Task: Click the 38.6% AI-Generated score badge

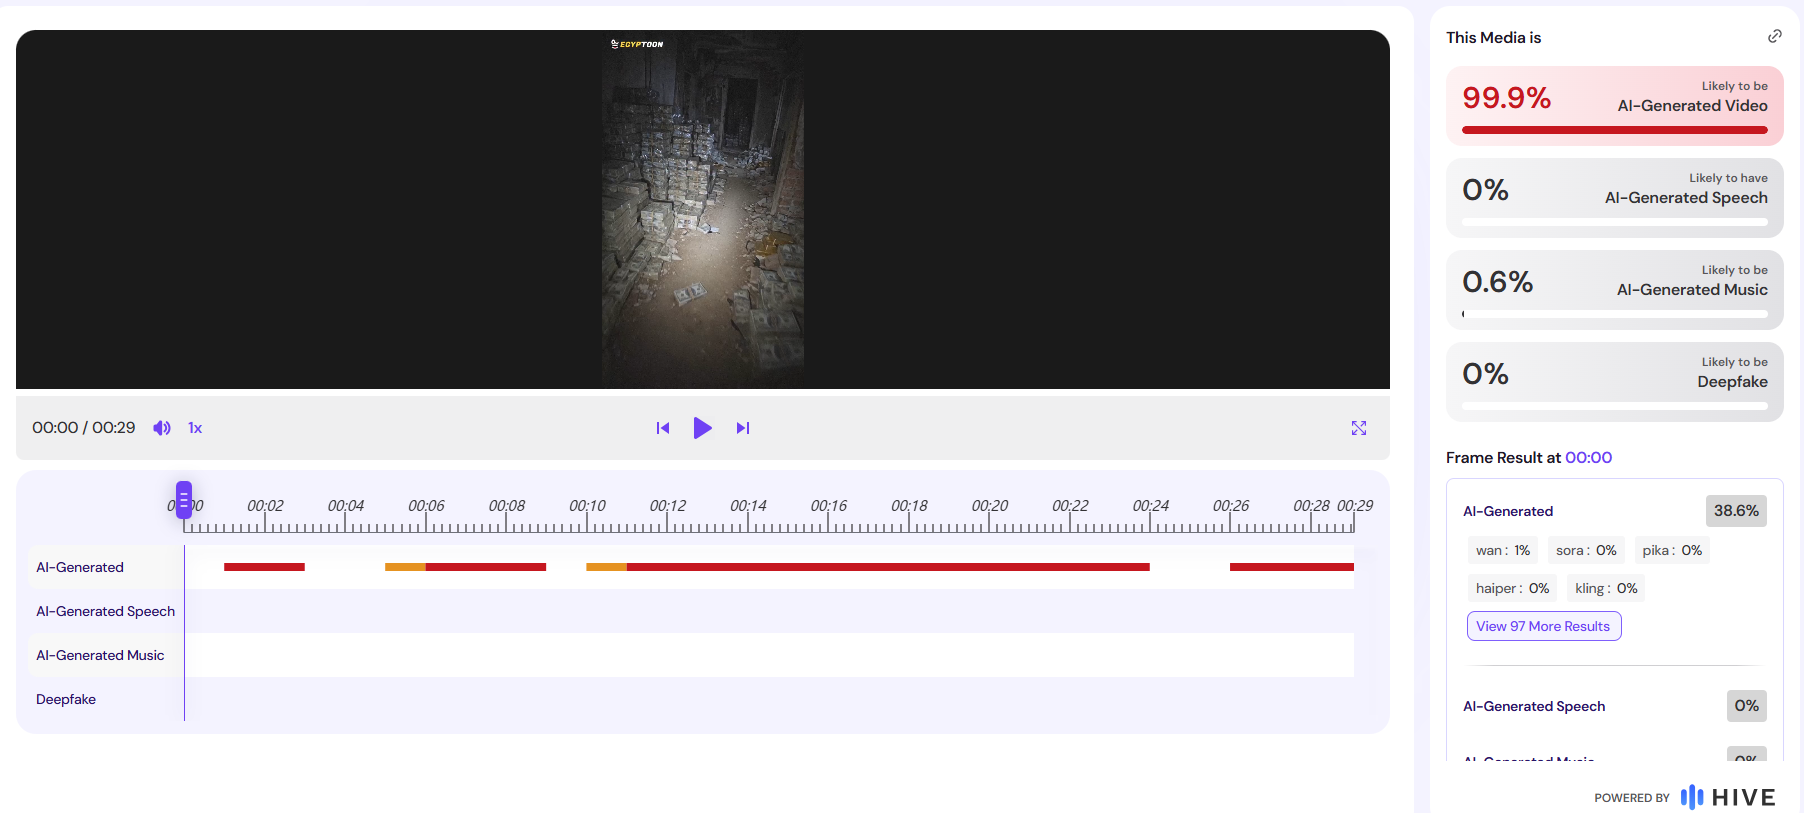Action: click(x=1736, y=511)
